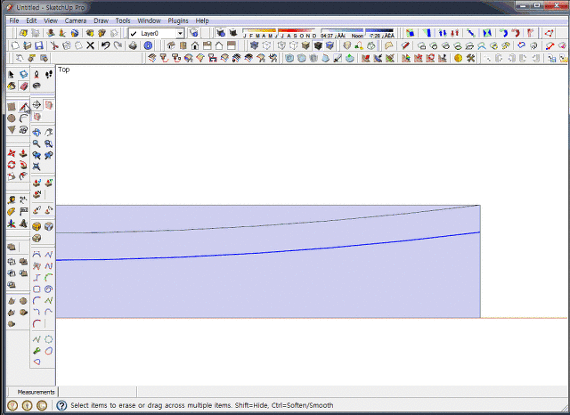Open the Draw menu
The height and width of the screenshot is (415, 570).
pyautogui.click(x=101, y=21)
